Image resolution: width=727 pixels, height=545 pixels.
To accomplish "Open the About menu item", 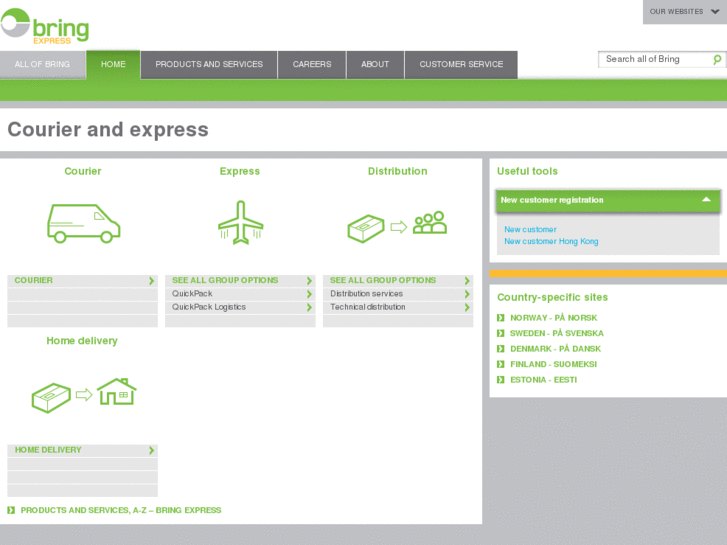I will 375,64.
